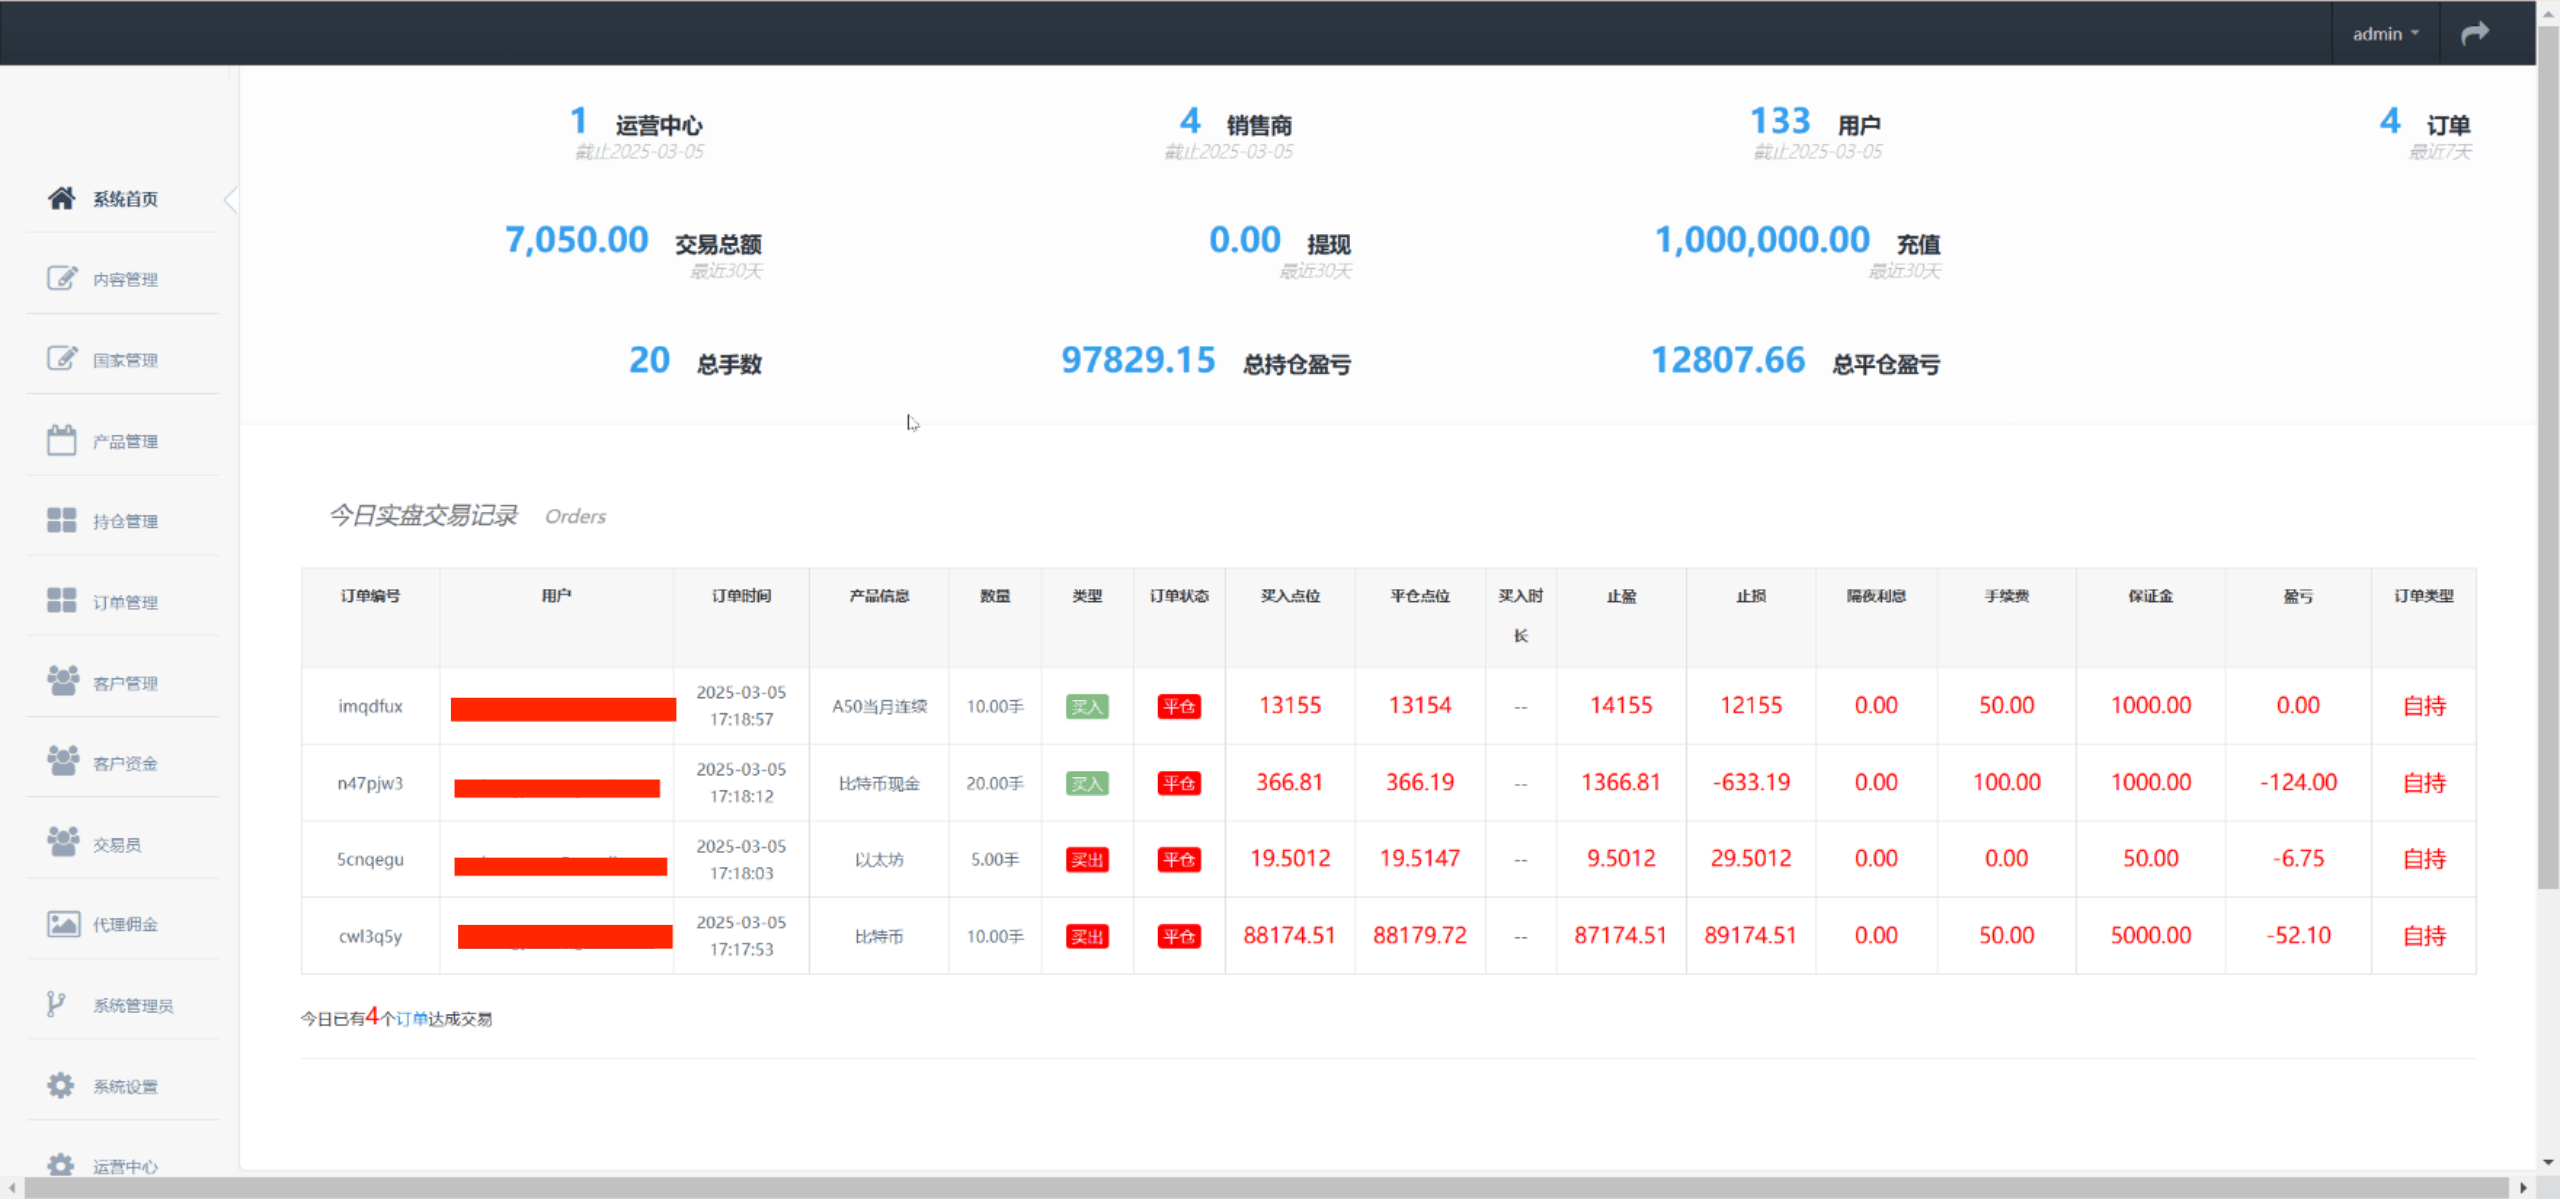Click the users icon beside 客户管理
The width and height of the screenshot is (2560, 1199).
(62, 681)
